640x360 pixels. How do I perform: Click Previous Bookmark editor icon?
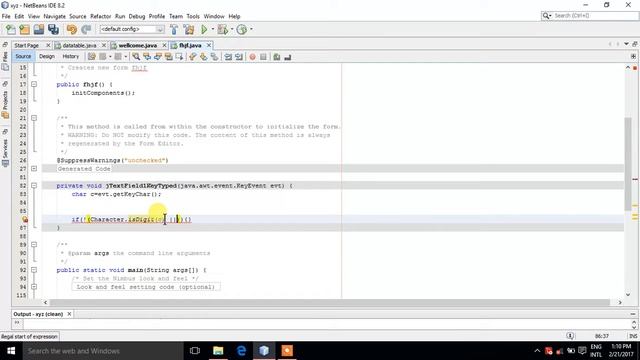(x=193, y=57)
